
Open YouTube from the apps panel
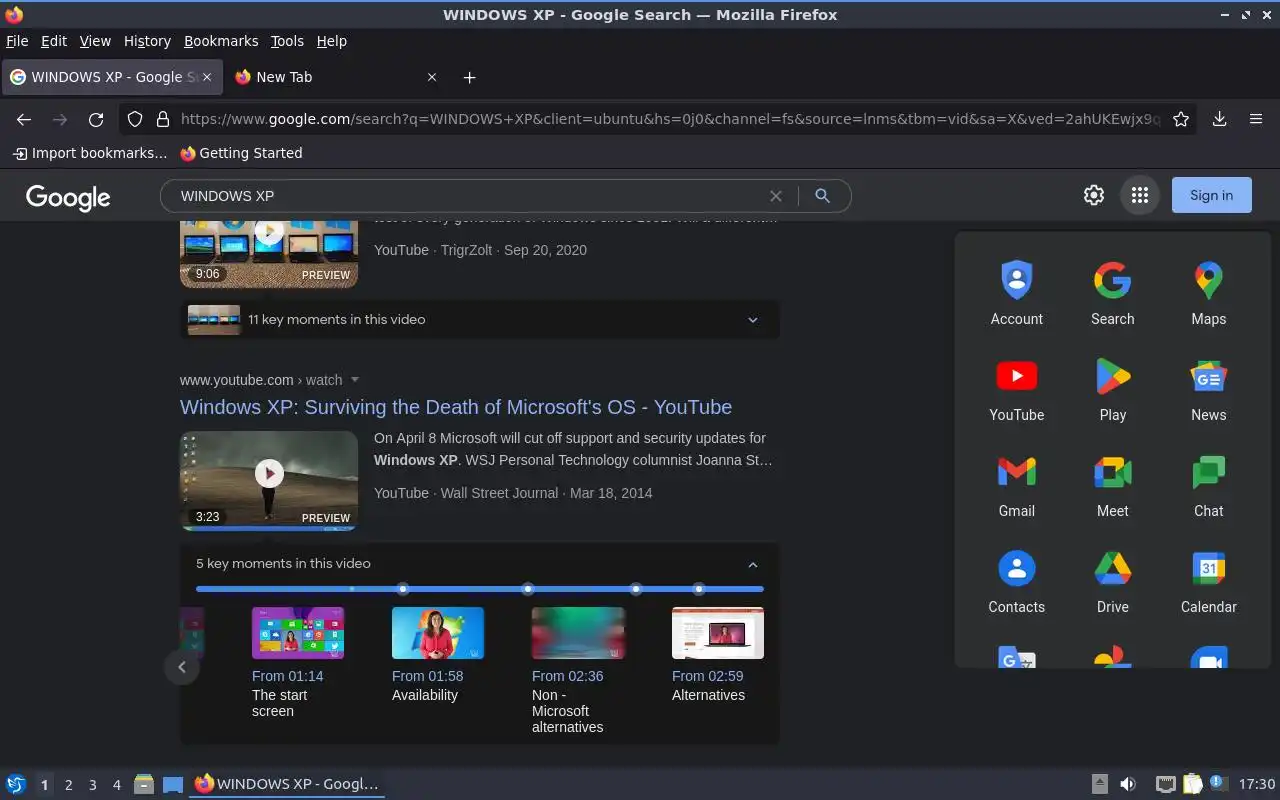[x=1016, y=389]
